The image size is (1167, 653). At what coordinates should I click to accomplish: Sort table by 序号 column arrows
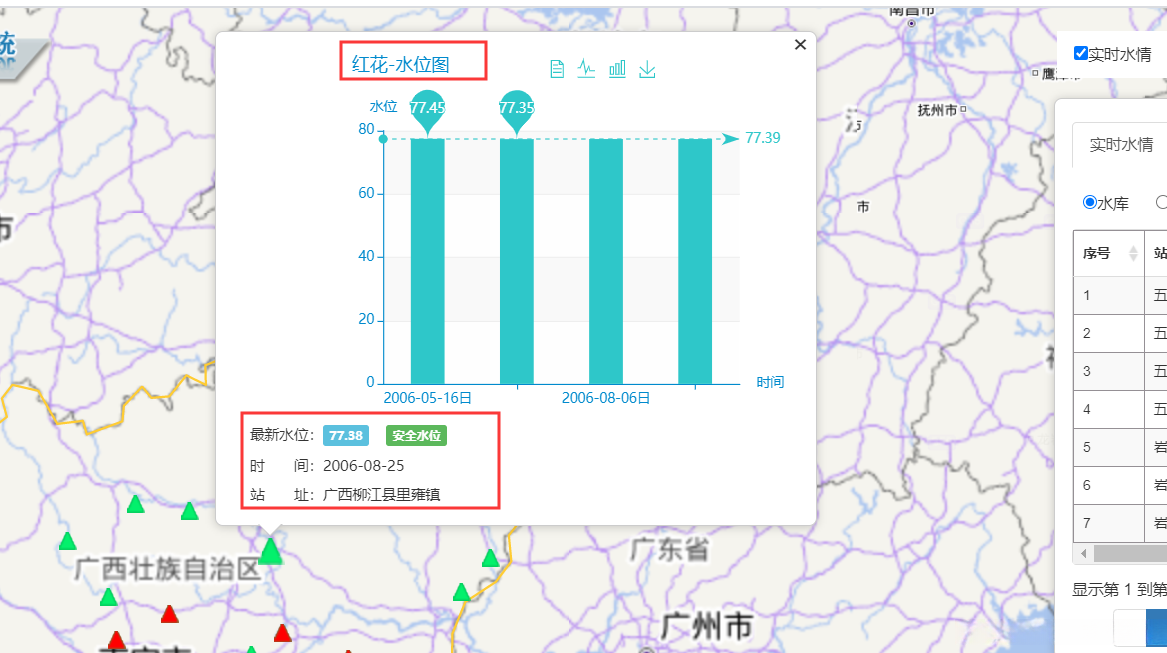click(1133, 253)
